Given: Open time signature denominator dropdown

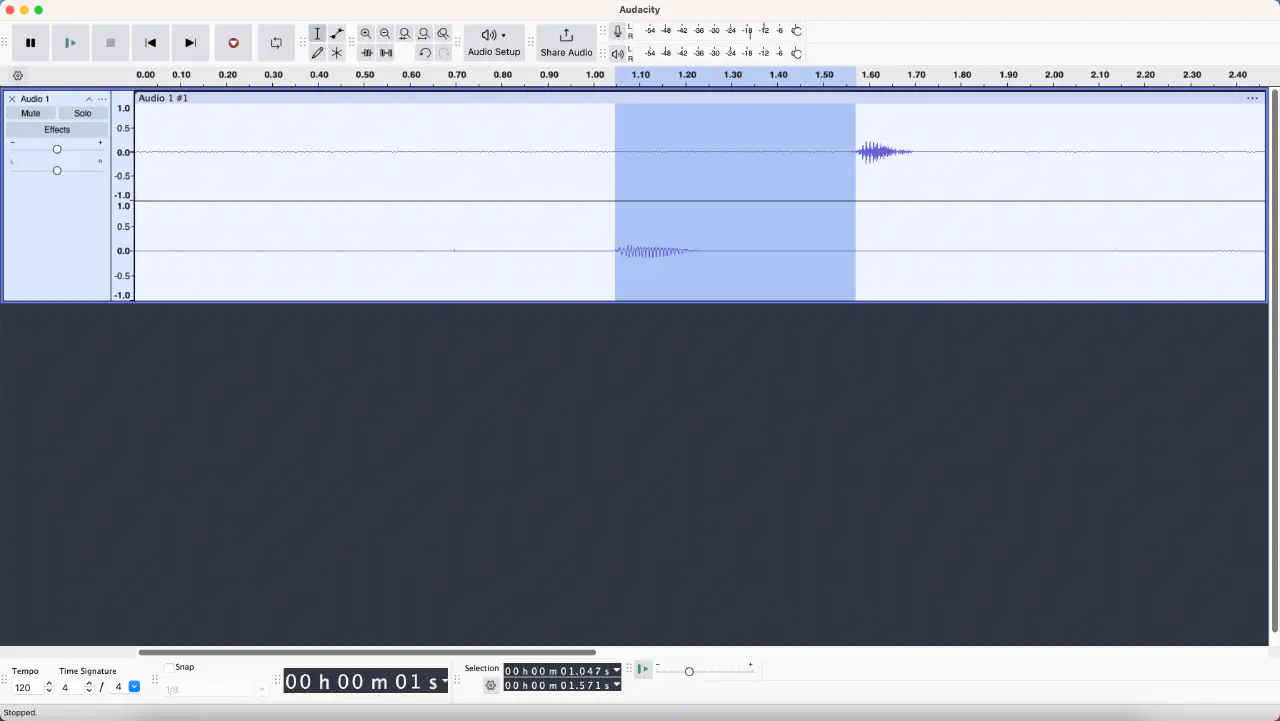Looking at the screenshot, I should [134, 687].
